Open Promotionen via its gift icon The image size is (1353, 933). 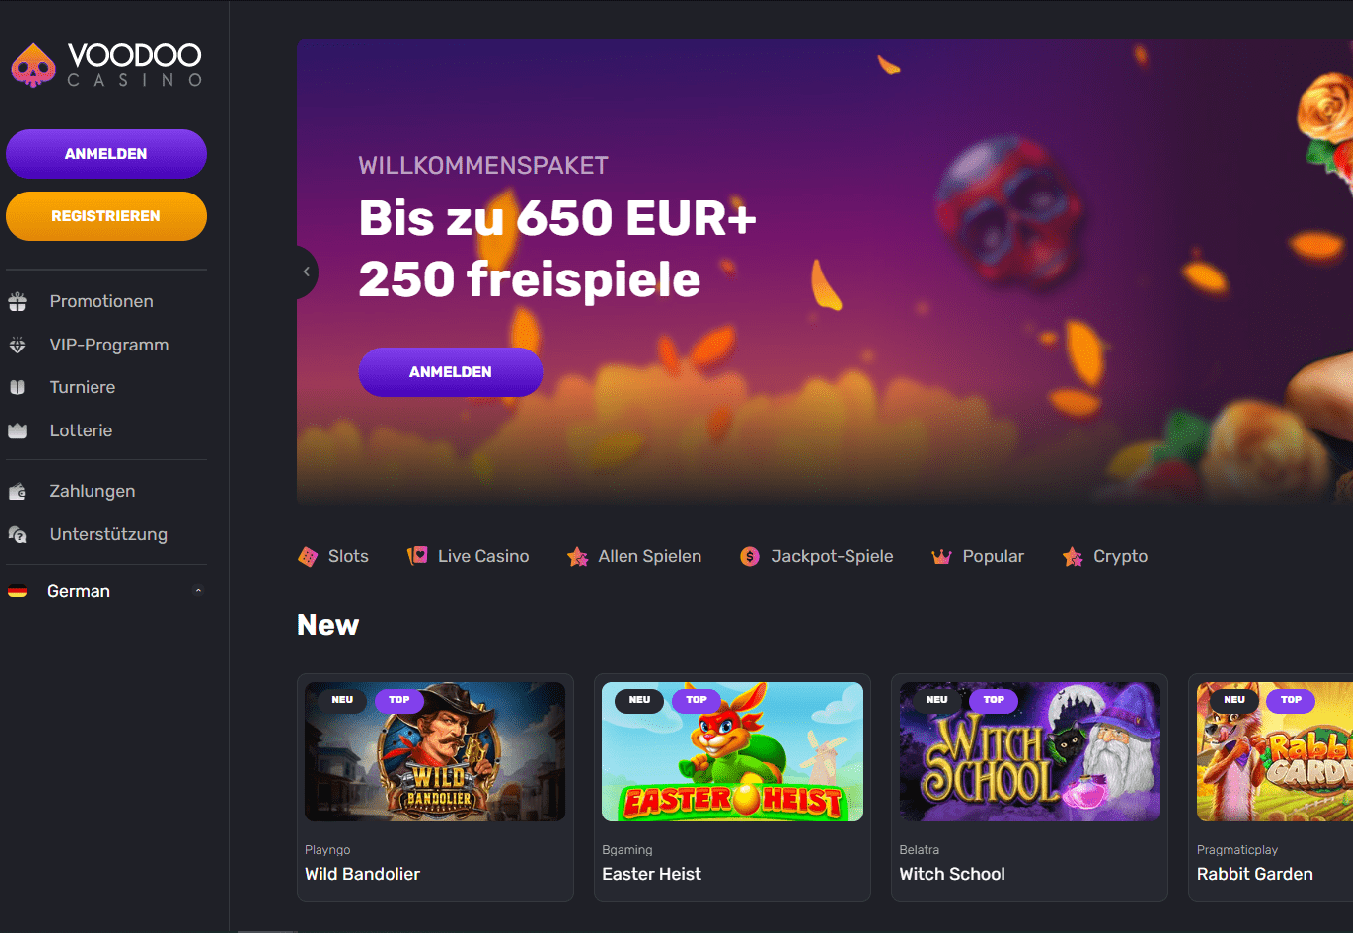(18, 301)
